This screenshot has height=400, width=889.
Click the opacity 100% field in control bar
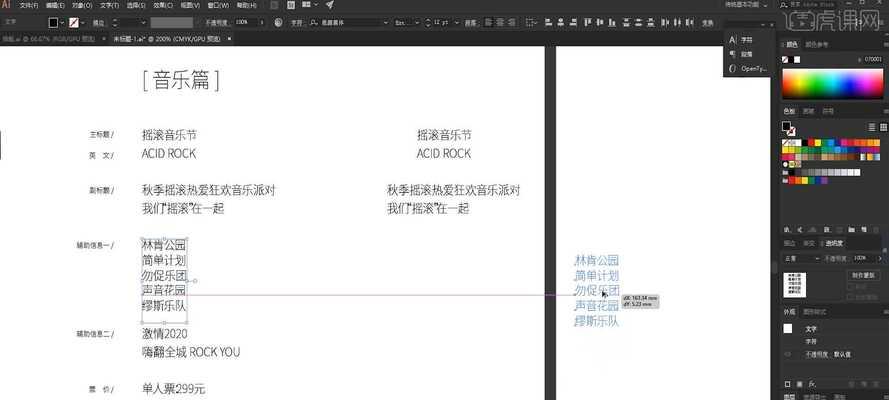click(x=245, y=23)
